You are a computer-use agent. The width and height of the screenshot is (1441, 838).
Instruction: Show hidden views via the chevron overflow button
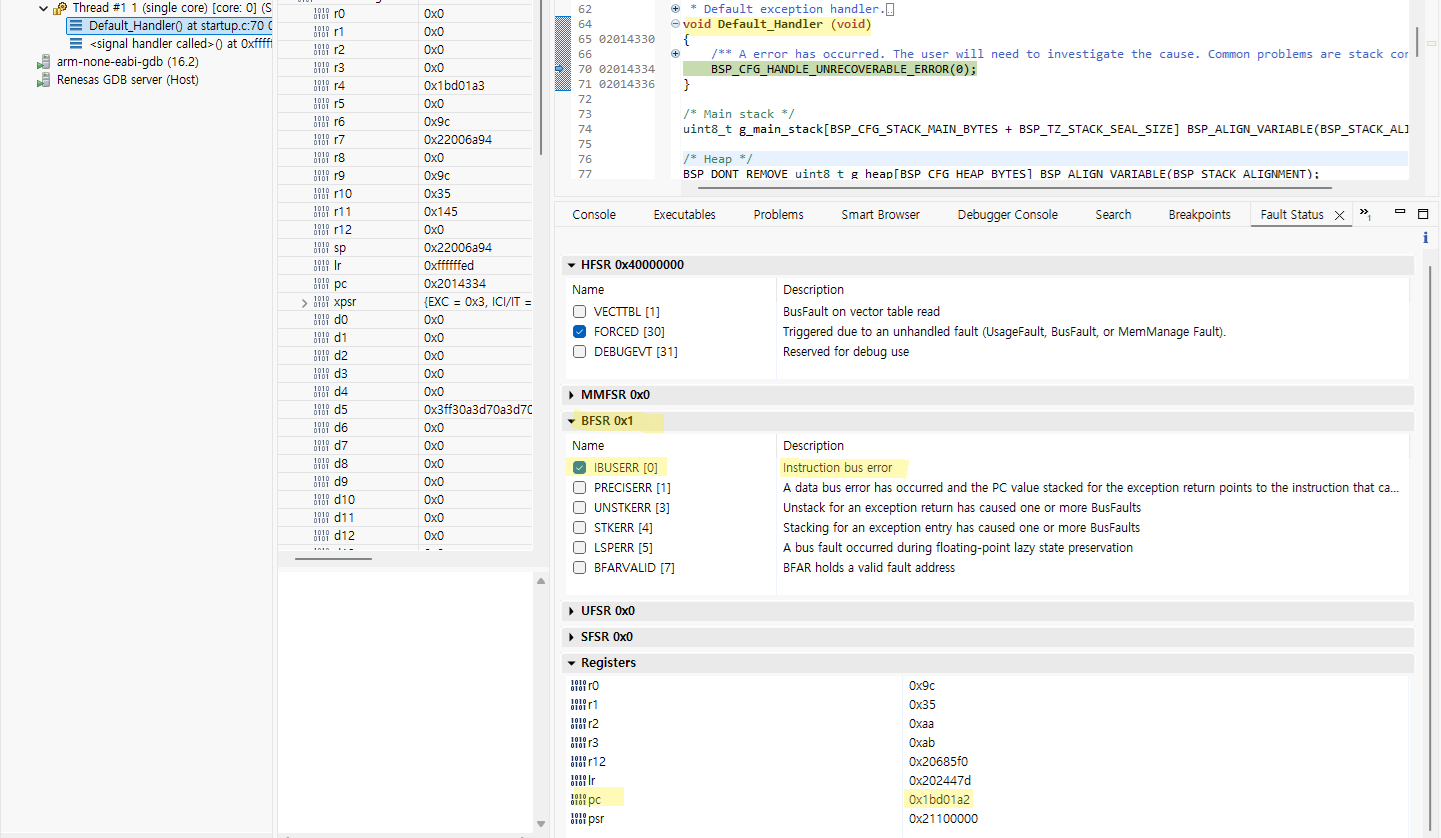(x=1365, y=214)
